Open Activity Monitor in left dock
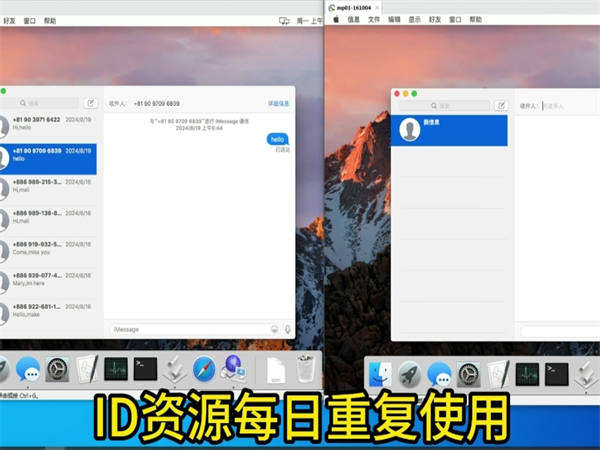This screenshot has width=600, height=450. (116, 369)
